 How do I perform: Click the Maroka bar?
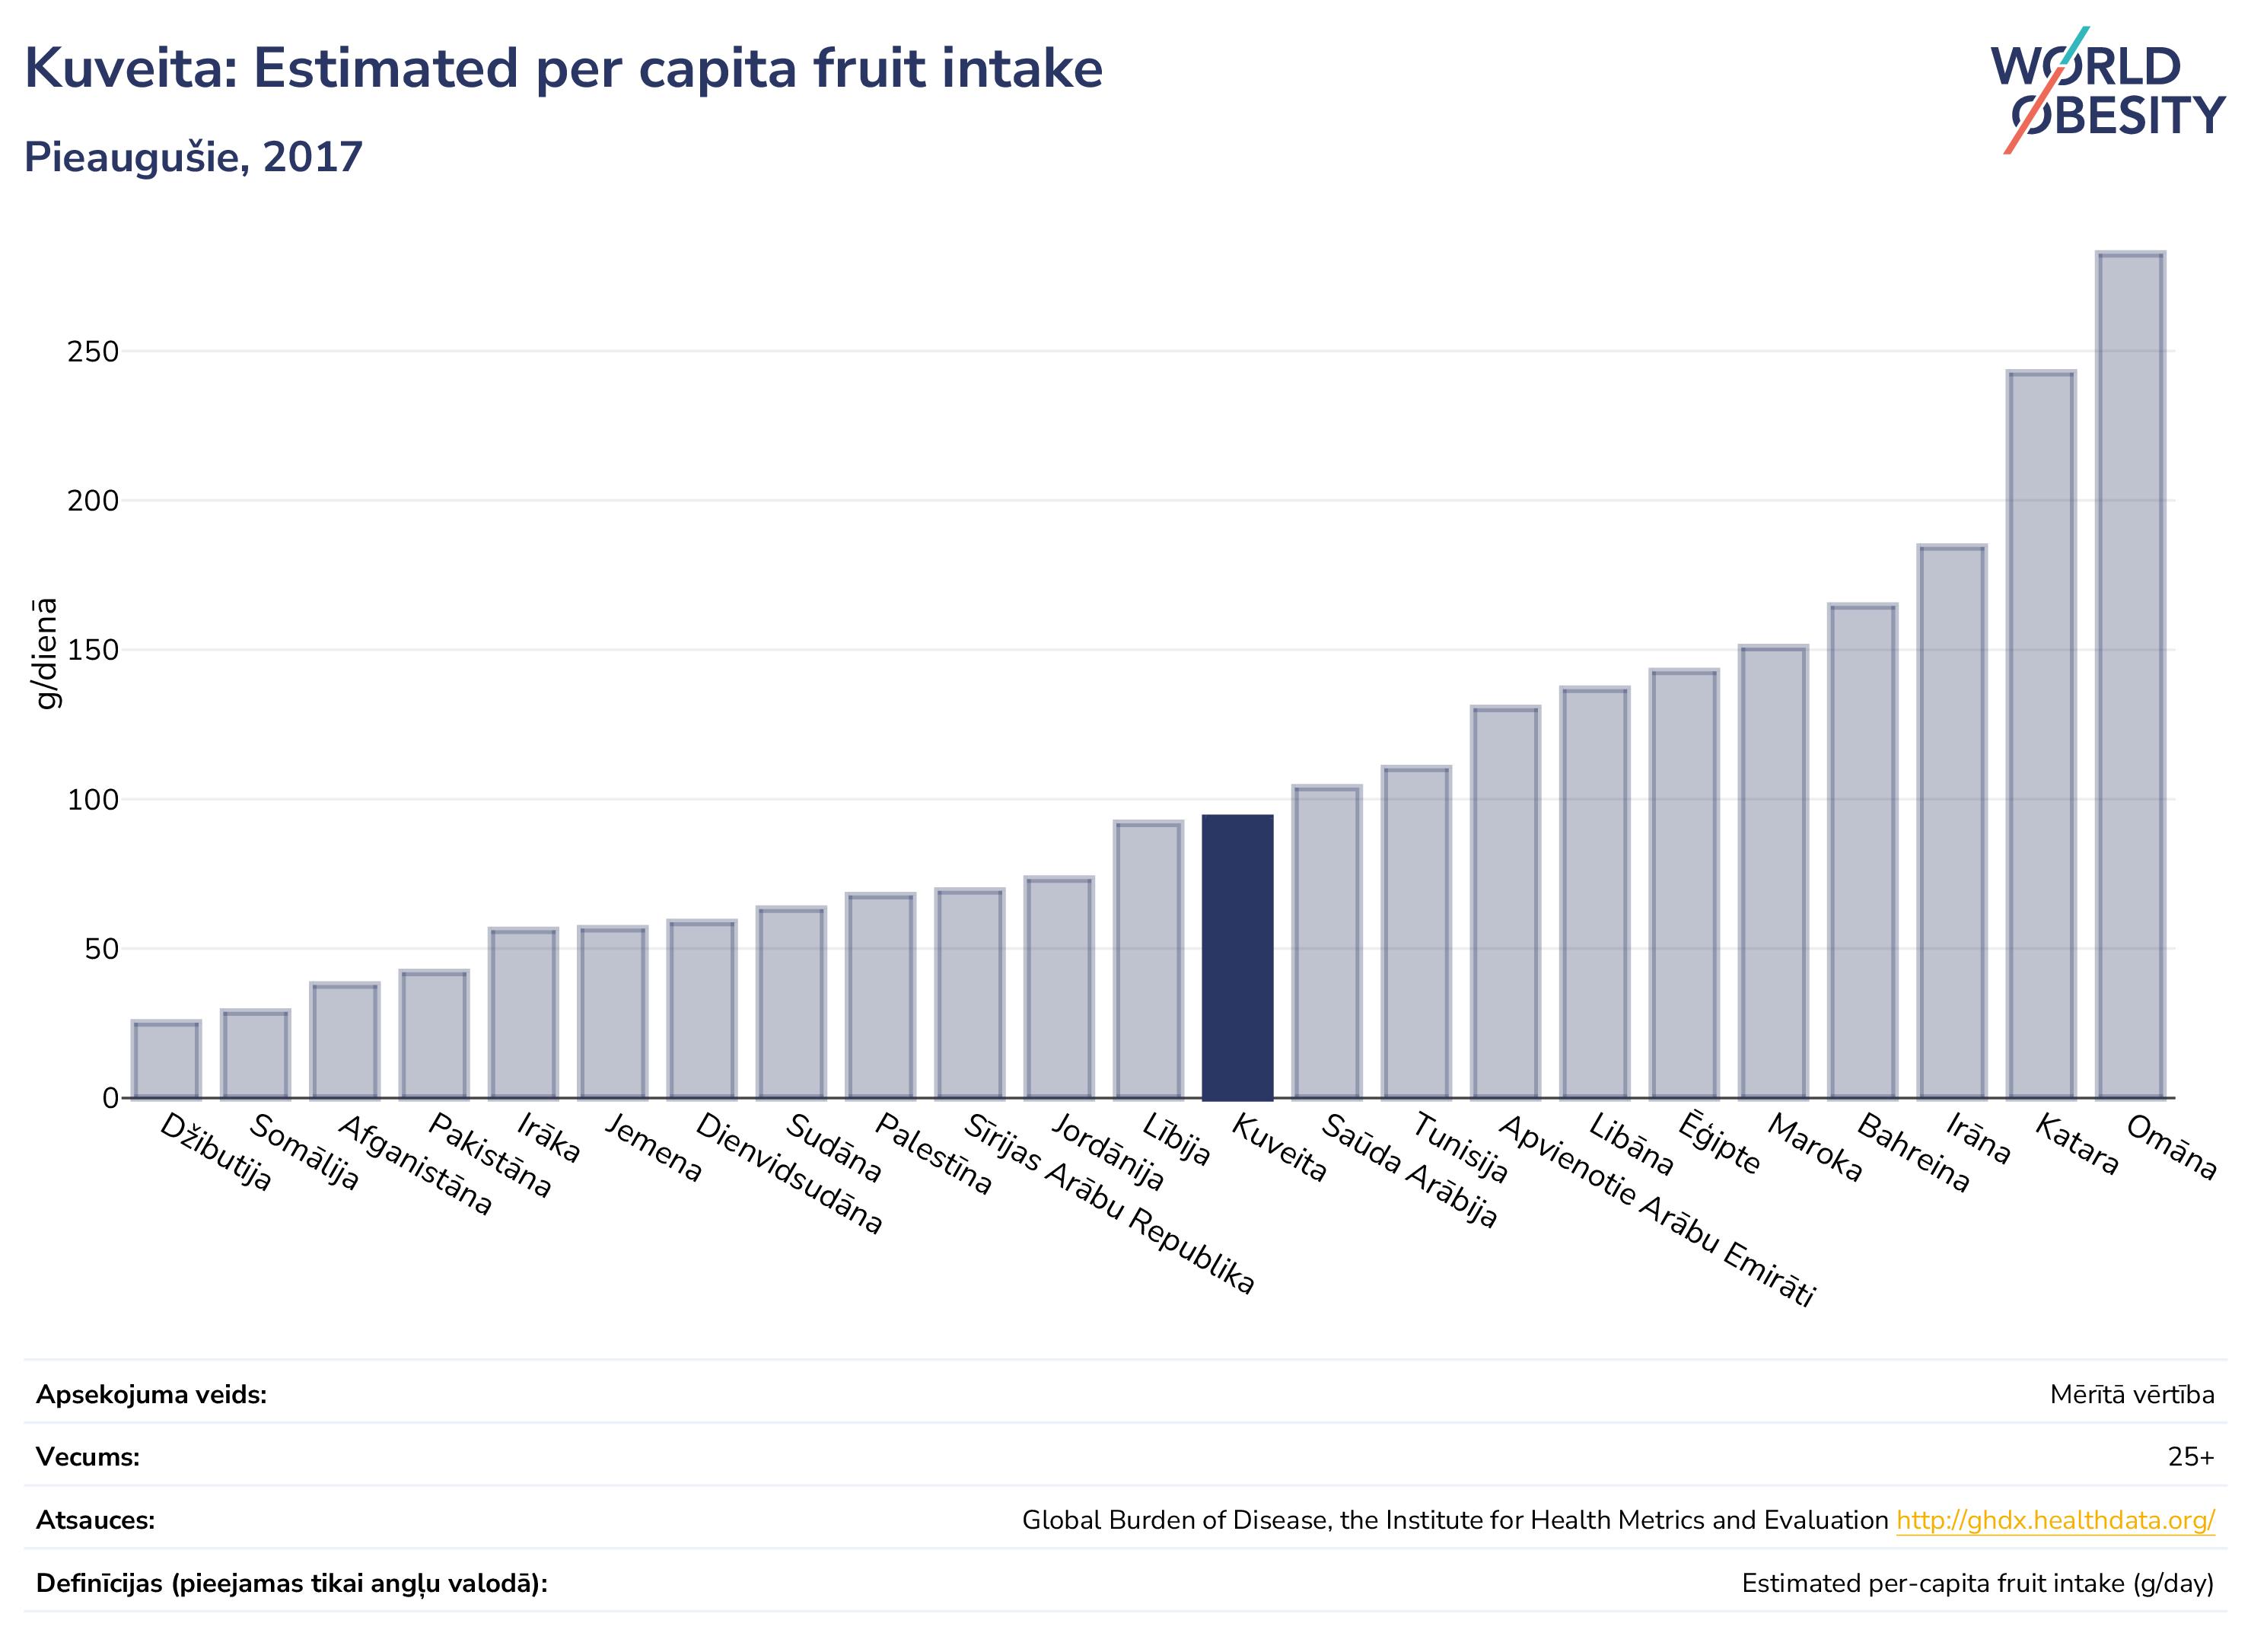click(1773, 872)
